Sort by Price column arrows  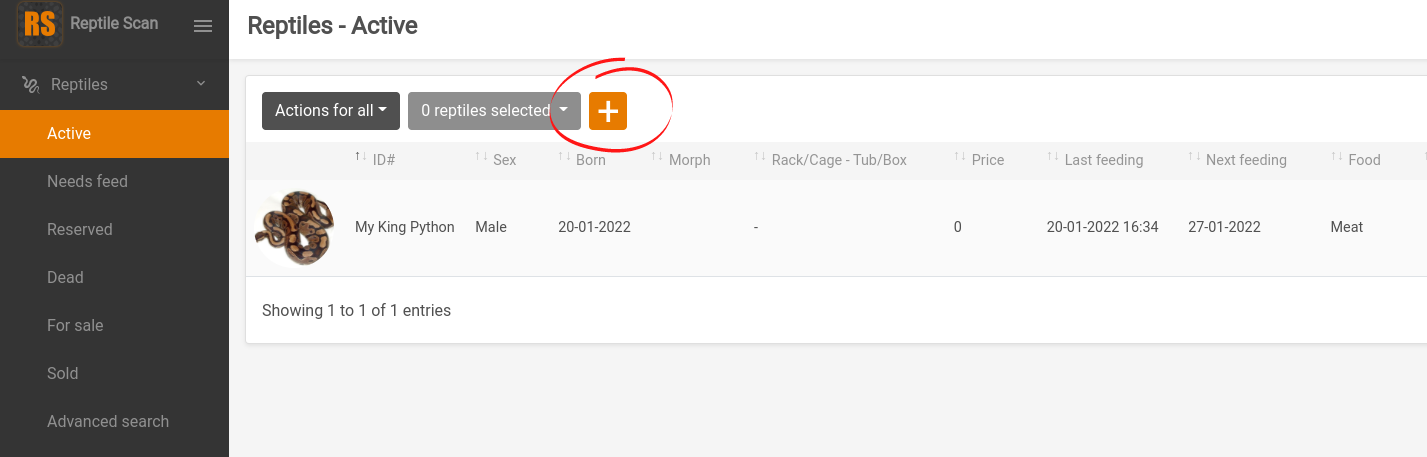point(960,159)
